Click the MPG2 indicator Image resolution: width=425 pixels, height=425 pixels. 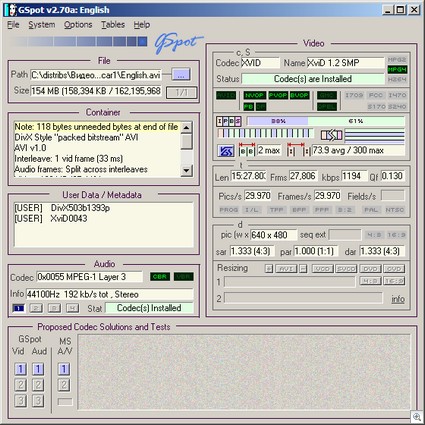[397, 60]
